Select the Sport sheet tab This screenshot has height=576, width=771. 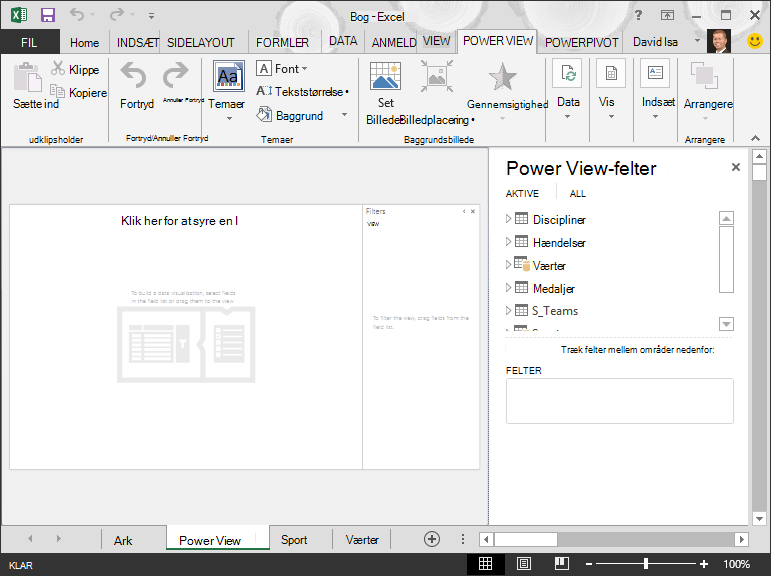[294, 540]
